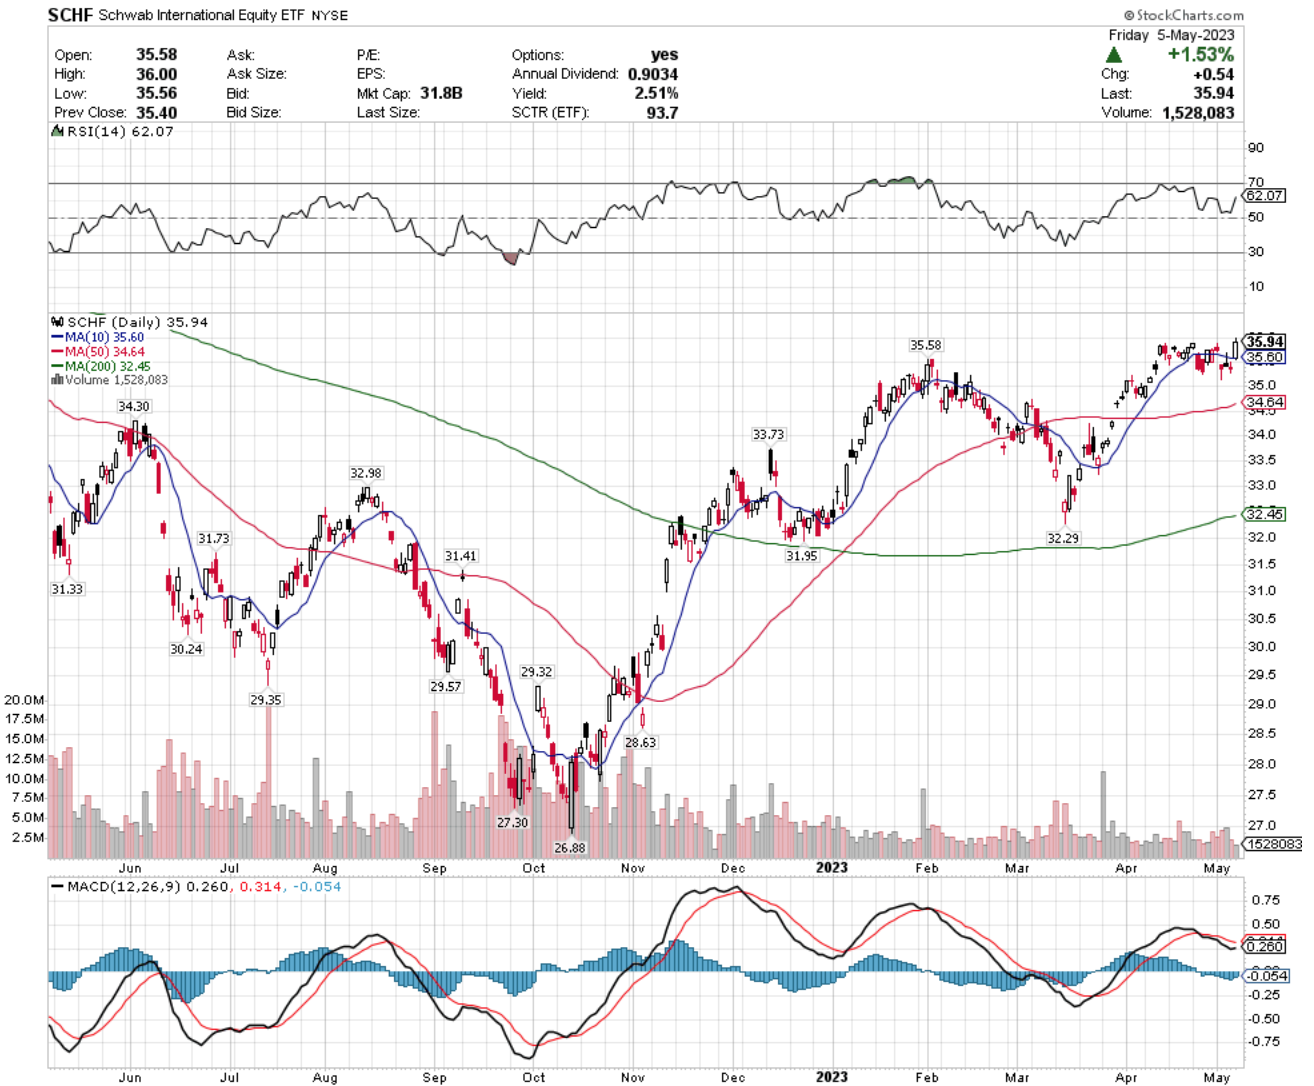
Task: Click the 30.24 low price label
Action: pos(186,650)
